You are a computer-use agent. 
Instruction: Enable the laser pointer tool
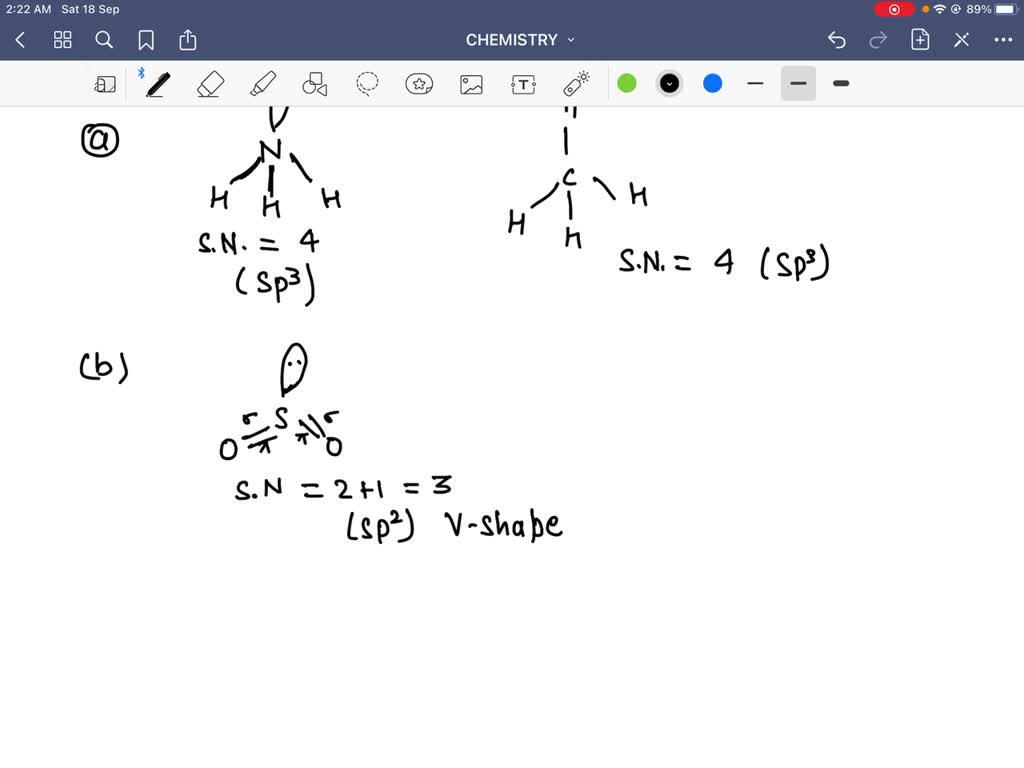coord(575,84)
